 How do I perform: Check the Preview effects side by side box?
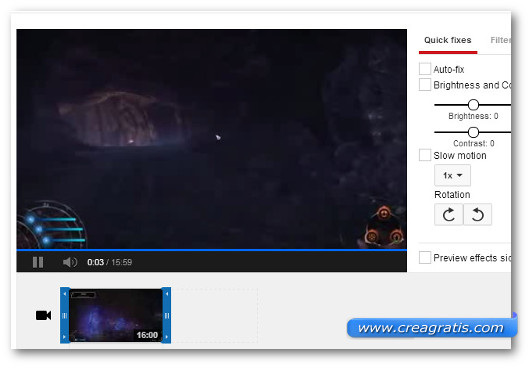coord(425,257)
